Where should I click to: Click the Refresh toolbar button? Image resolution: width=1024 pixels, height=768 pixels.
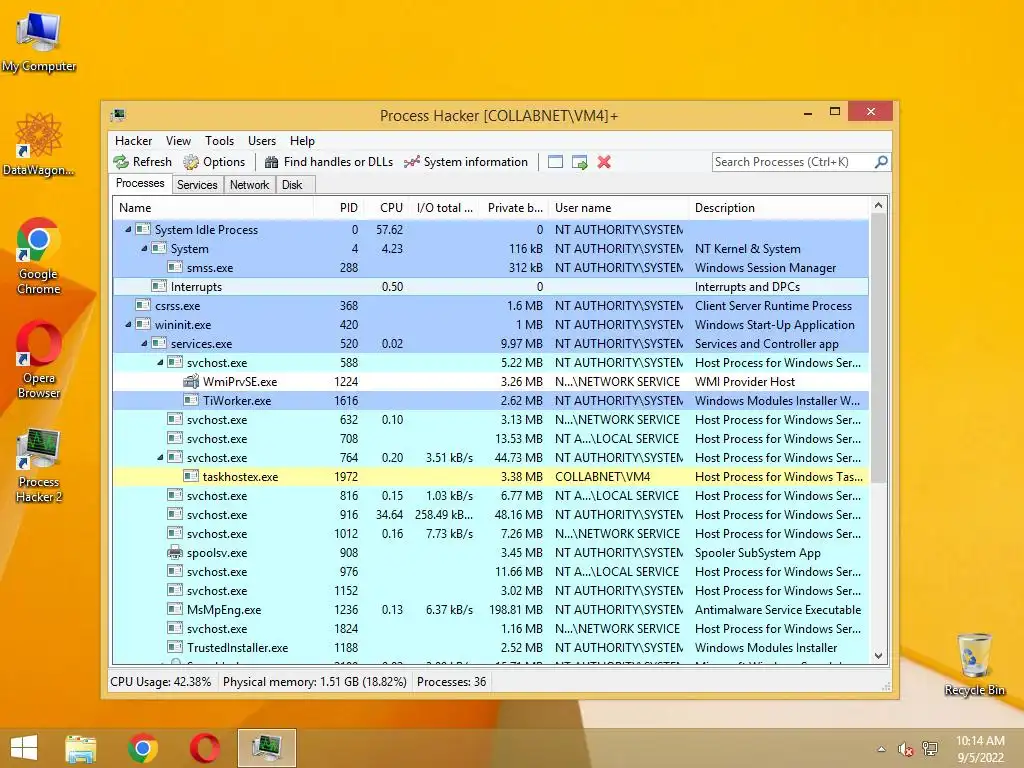point(142,162)
